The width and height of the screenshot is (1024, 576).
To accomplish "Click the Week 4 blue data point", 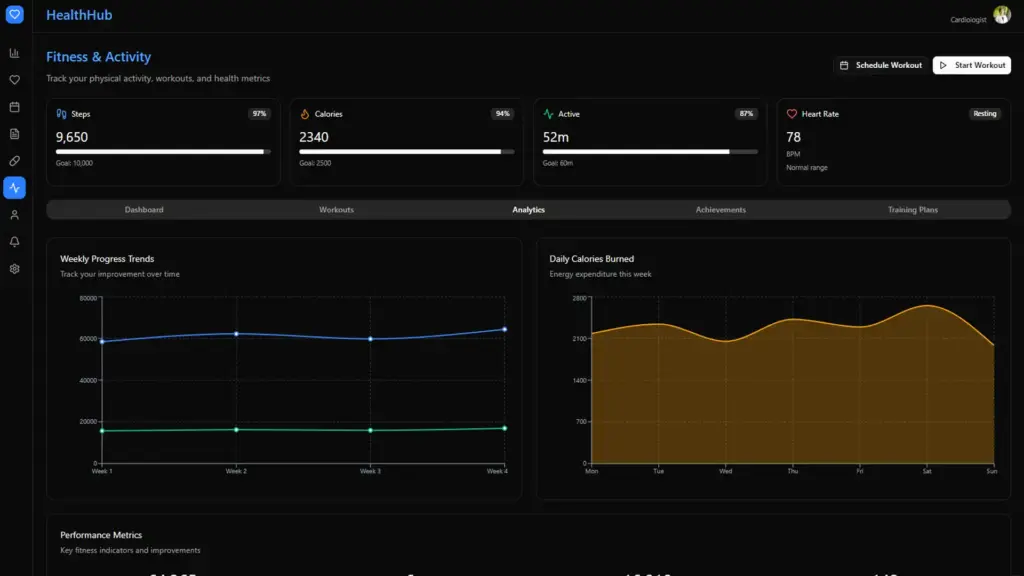I will coord(504,329).
